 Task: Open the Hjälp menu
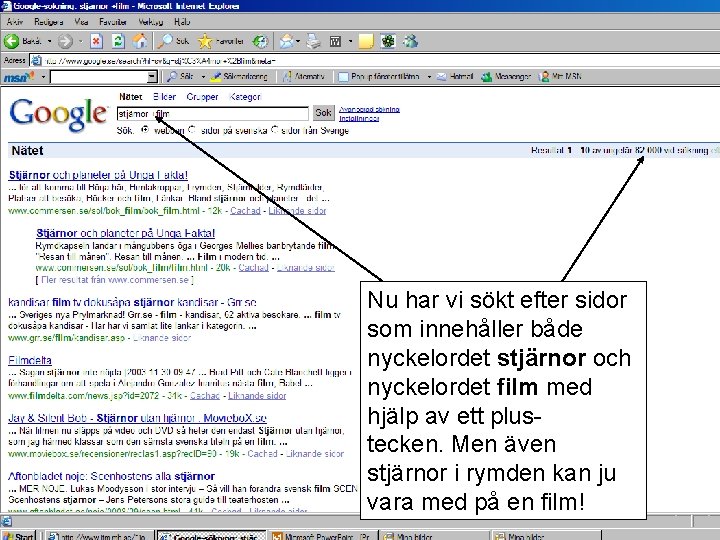coord(182,22)
